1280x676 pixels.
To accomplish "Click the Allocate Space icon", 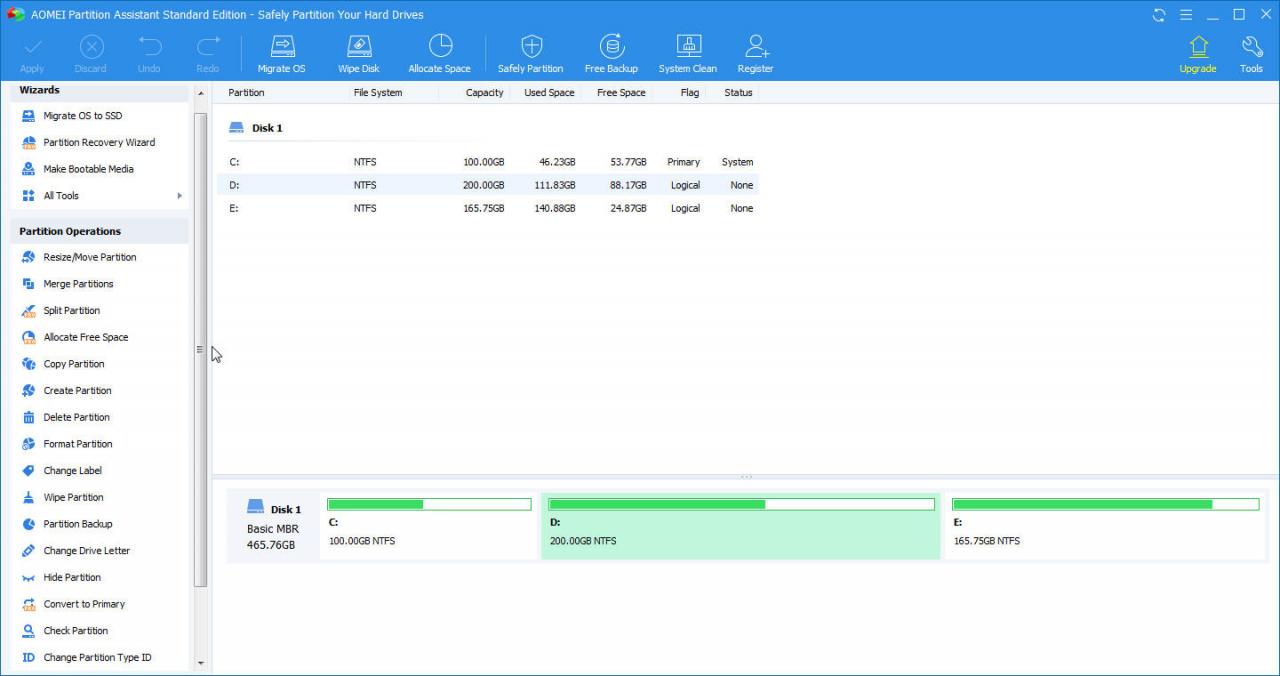I will [439, 52].
